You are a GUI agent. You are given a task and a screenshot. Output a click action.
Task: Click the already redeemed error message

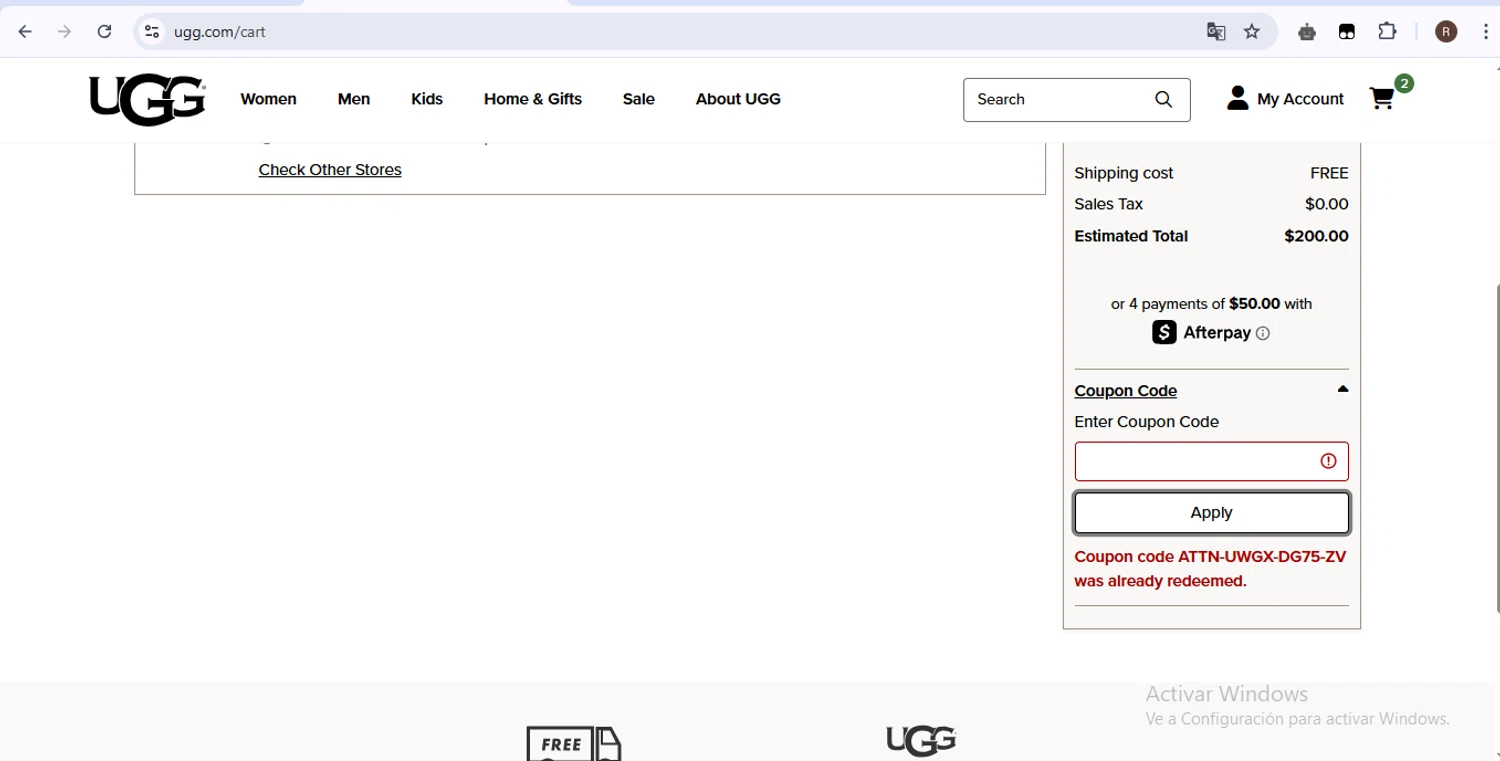[x=1210, y=569]
